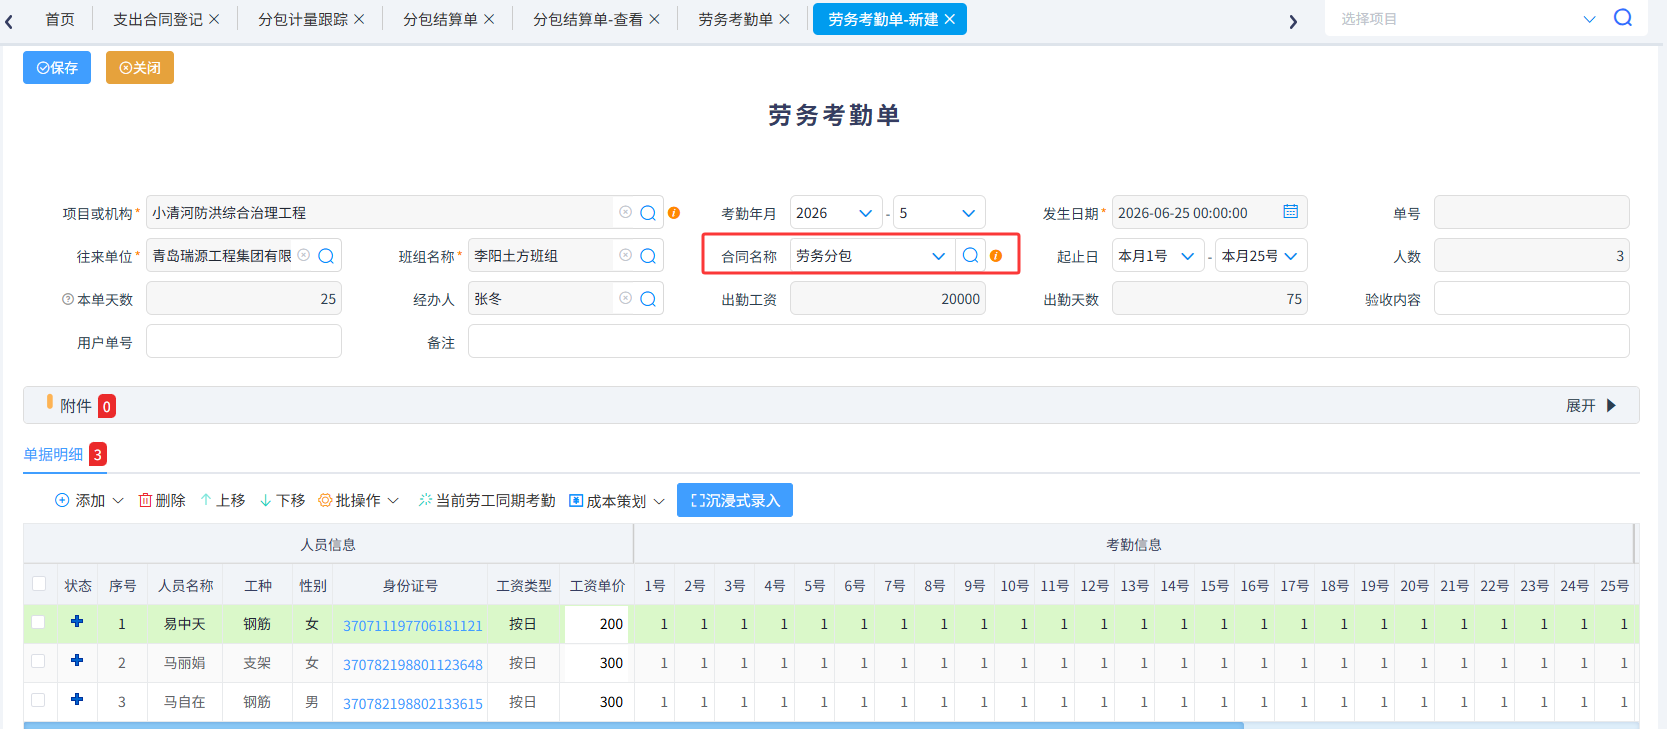Clear the 经办人 field value
The height and width of the screenshot is (729, 1667).
coord(625,298)
